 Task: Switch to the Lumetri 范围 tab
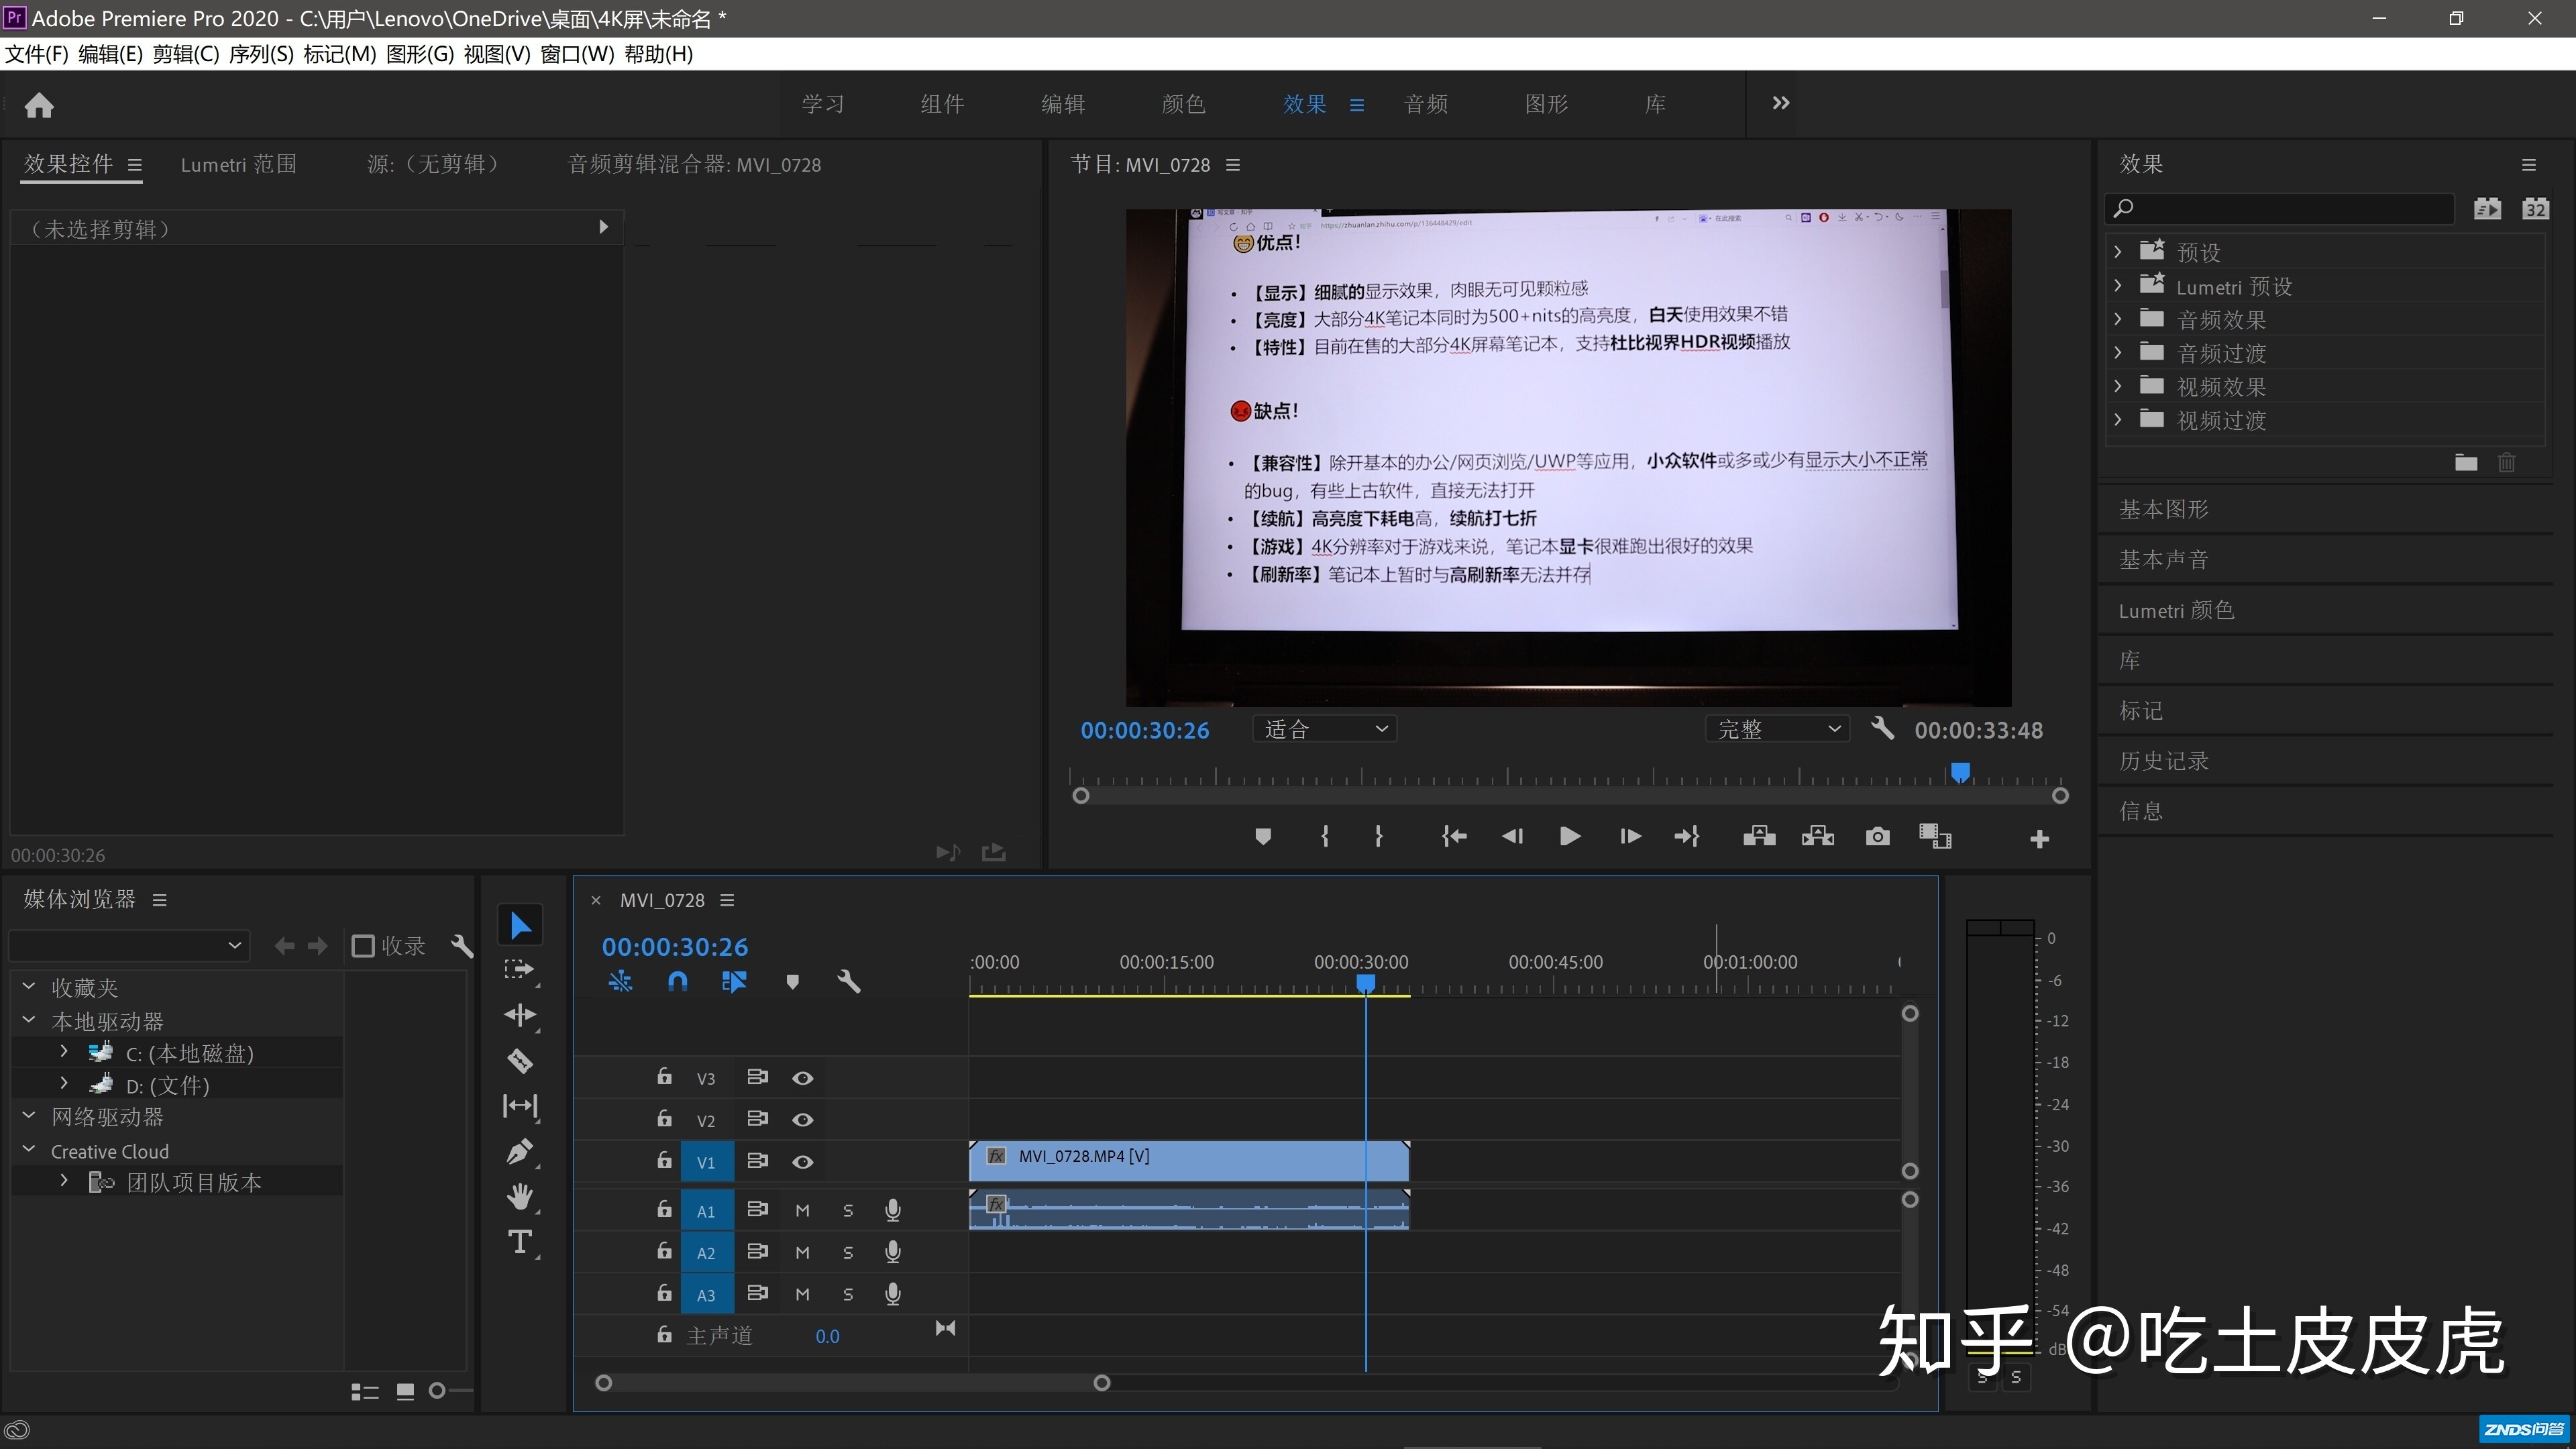tap(238, 164)
